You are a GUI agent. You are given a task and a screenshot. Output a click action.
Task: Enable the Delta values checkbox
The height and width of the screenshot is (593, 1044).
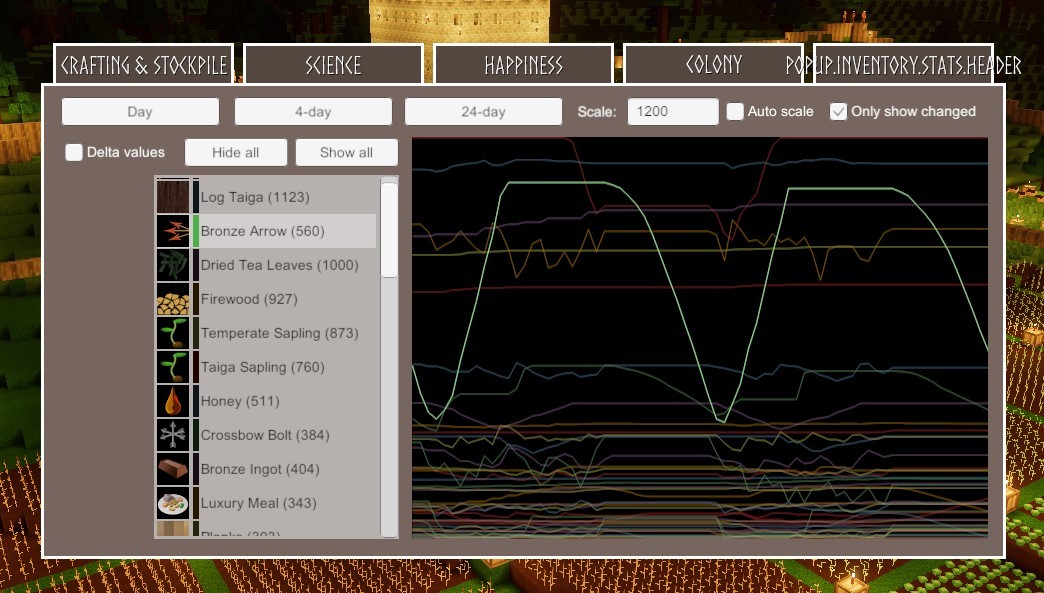pyautogui.click(x=74, y=152)
